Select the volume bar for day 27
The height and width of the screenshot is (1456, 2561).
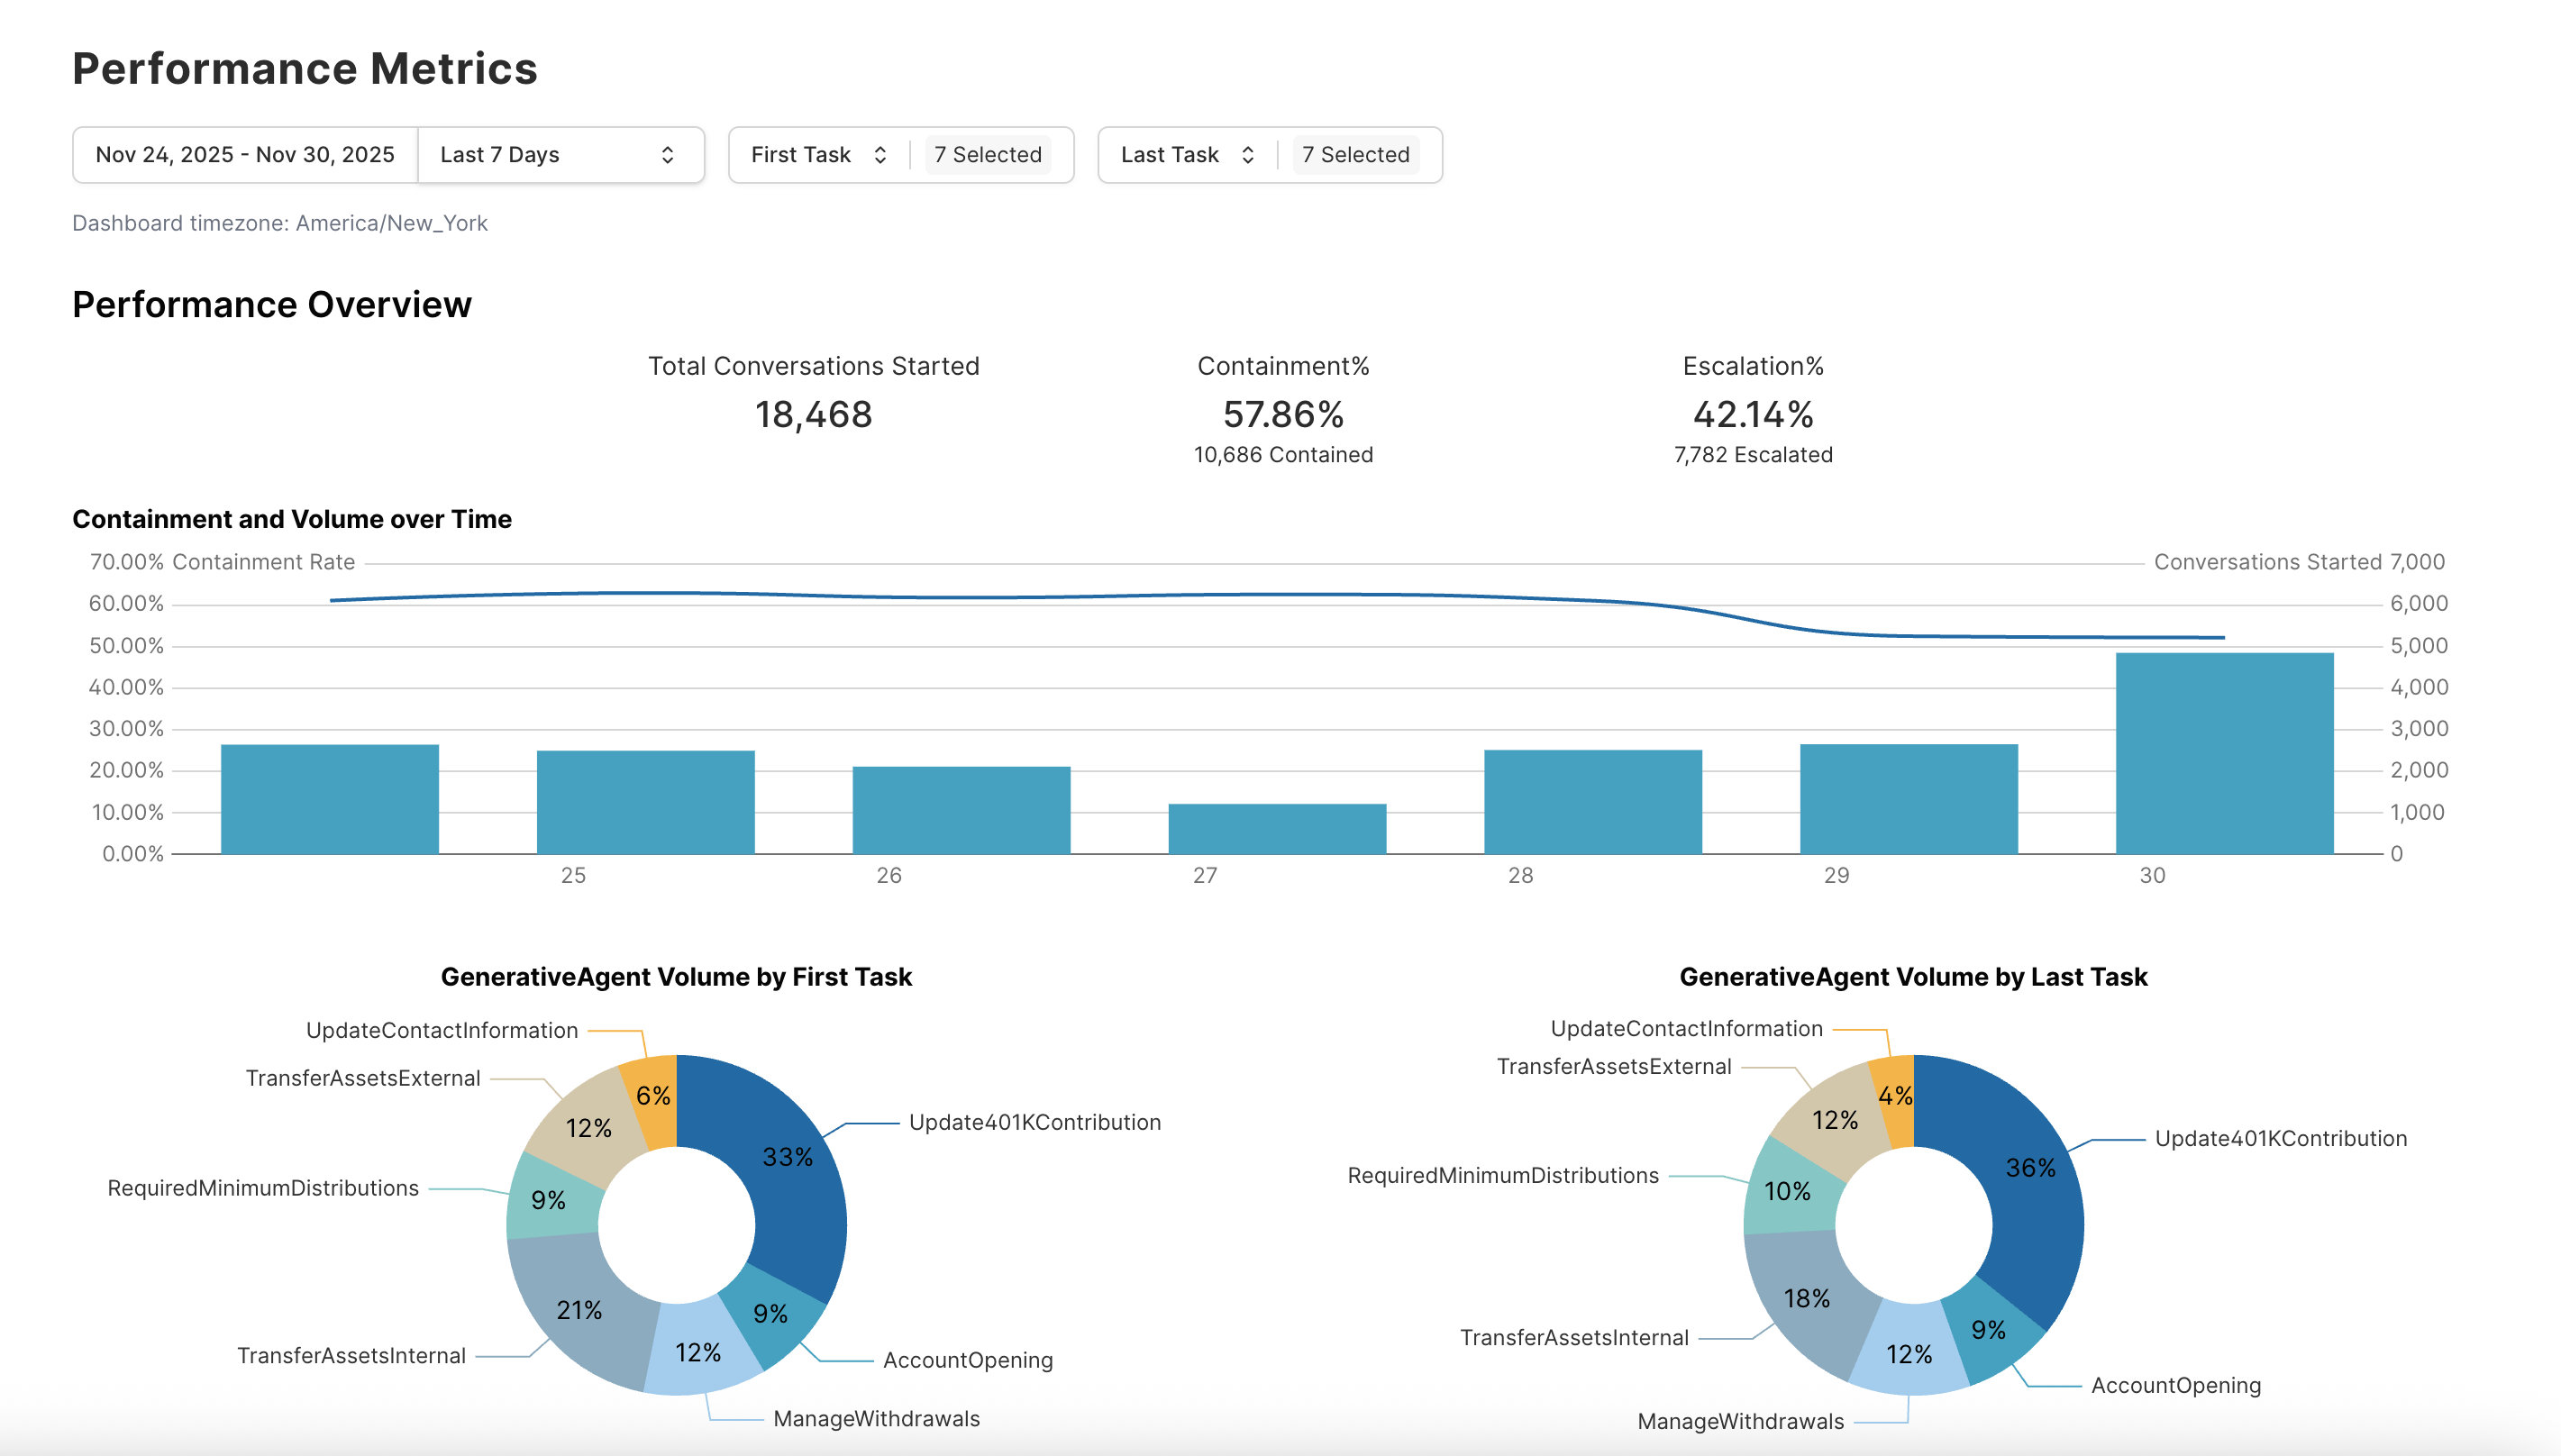tap(1277, 829)
